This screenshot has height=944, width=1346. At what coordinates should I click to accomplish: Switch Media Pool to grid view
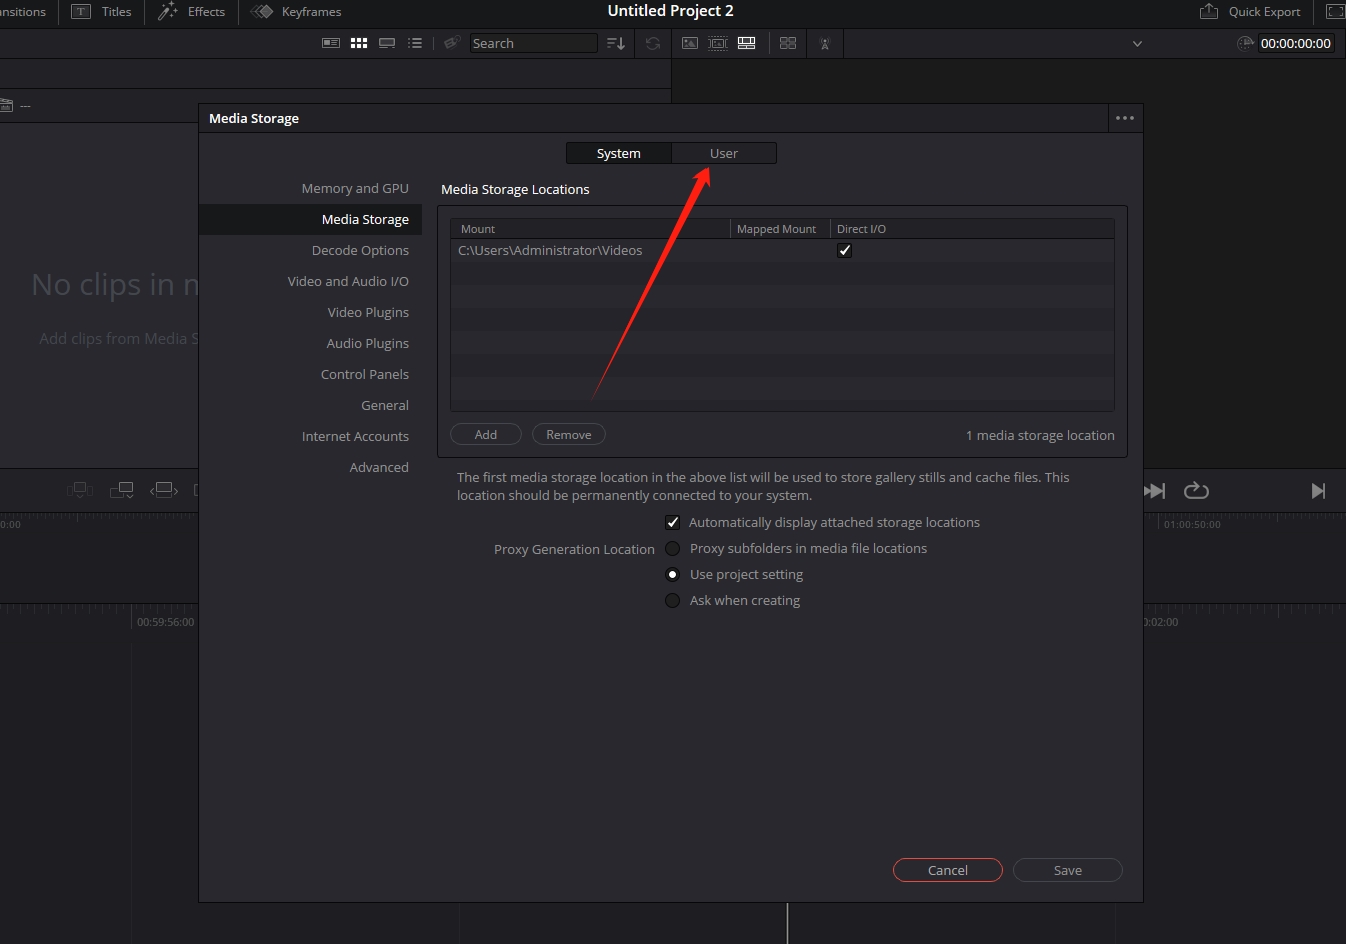point(358,43)
